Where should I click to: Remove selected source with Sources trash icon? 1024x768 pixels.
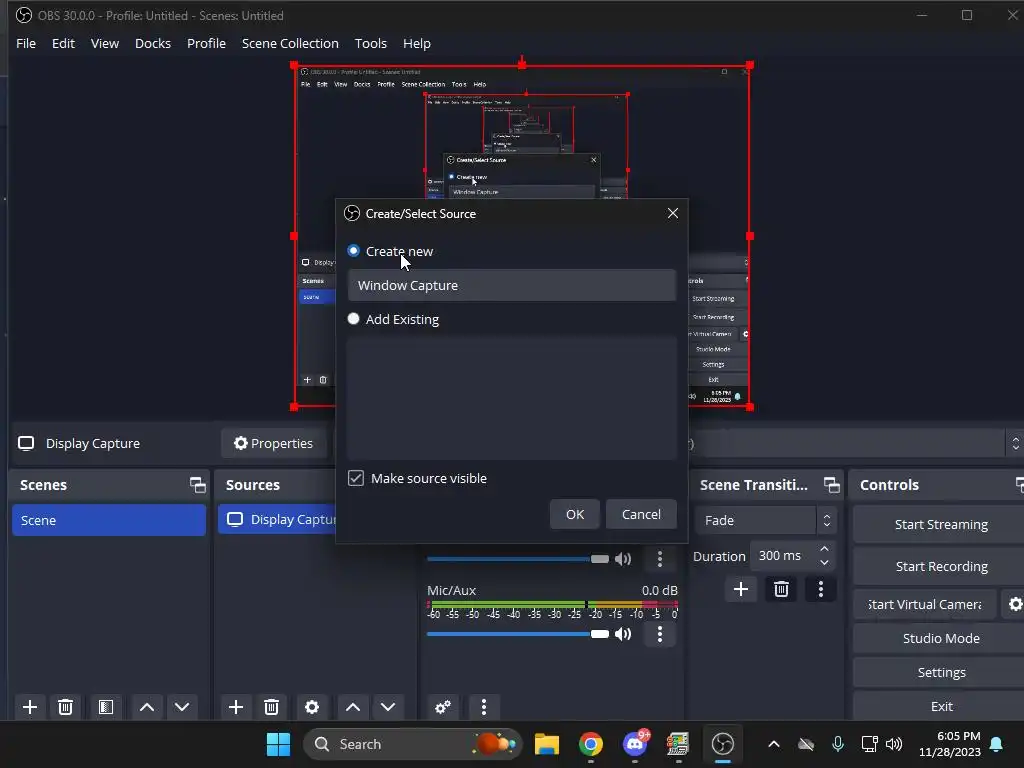272,707
